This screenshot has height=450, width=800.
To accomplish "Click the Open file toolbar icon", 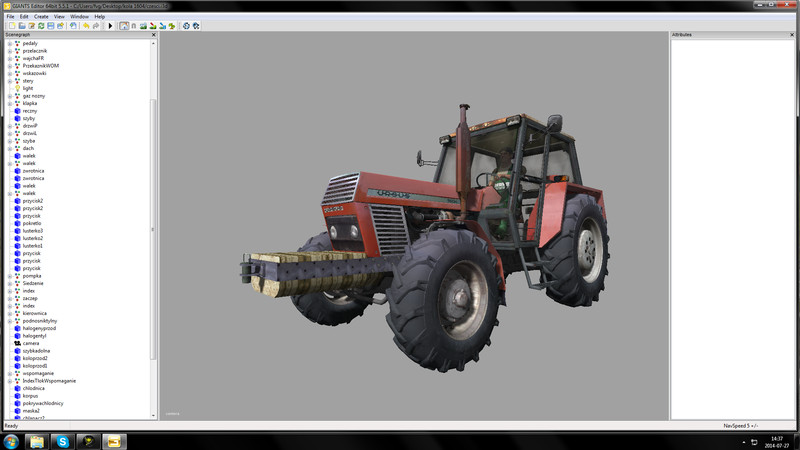I will pyautogui.click(x=20, y=26).
